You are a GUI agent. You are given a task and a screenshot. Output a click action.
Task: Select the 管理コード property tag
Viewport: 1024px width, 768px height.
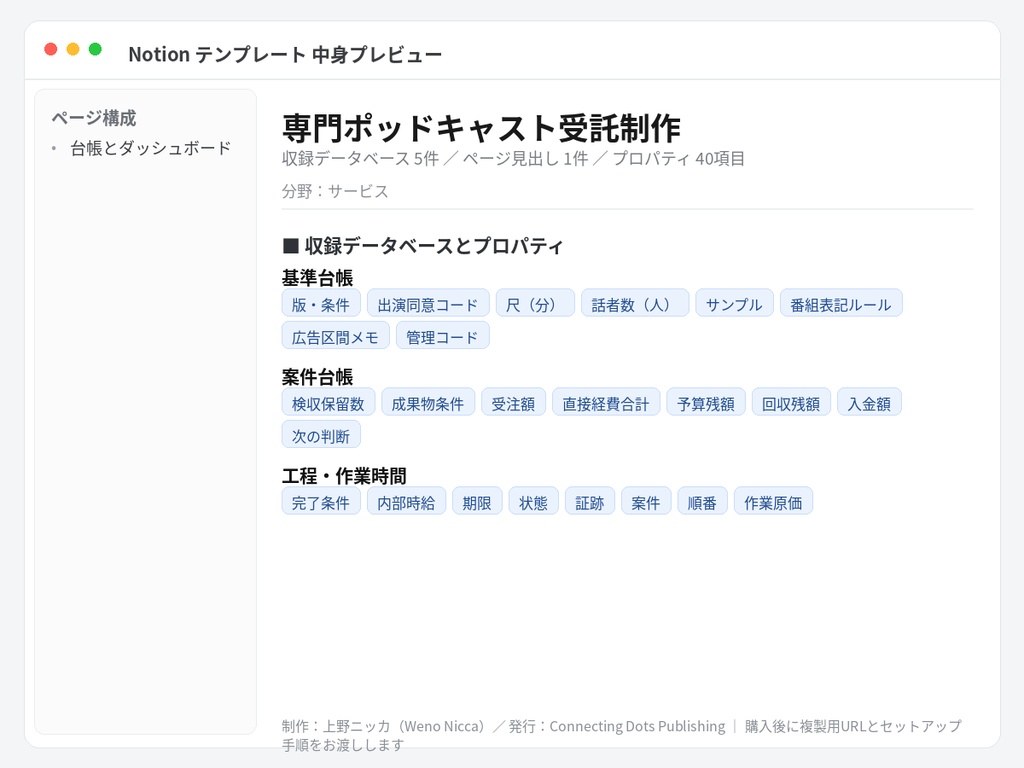coord(443,336)
